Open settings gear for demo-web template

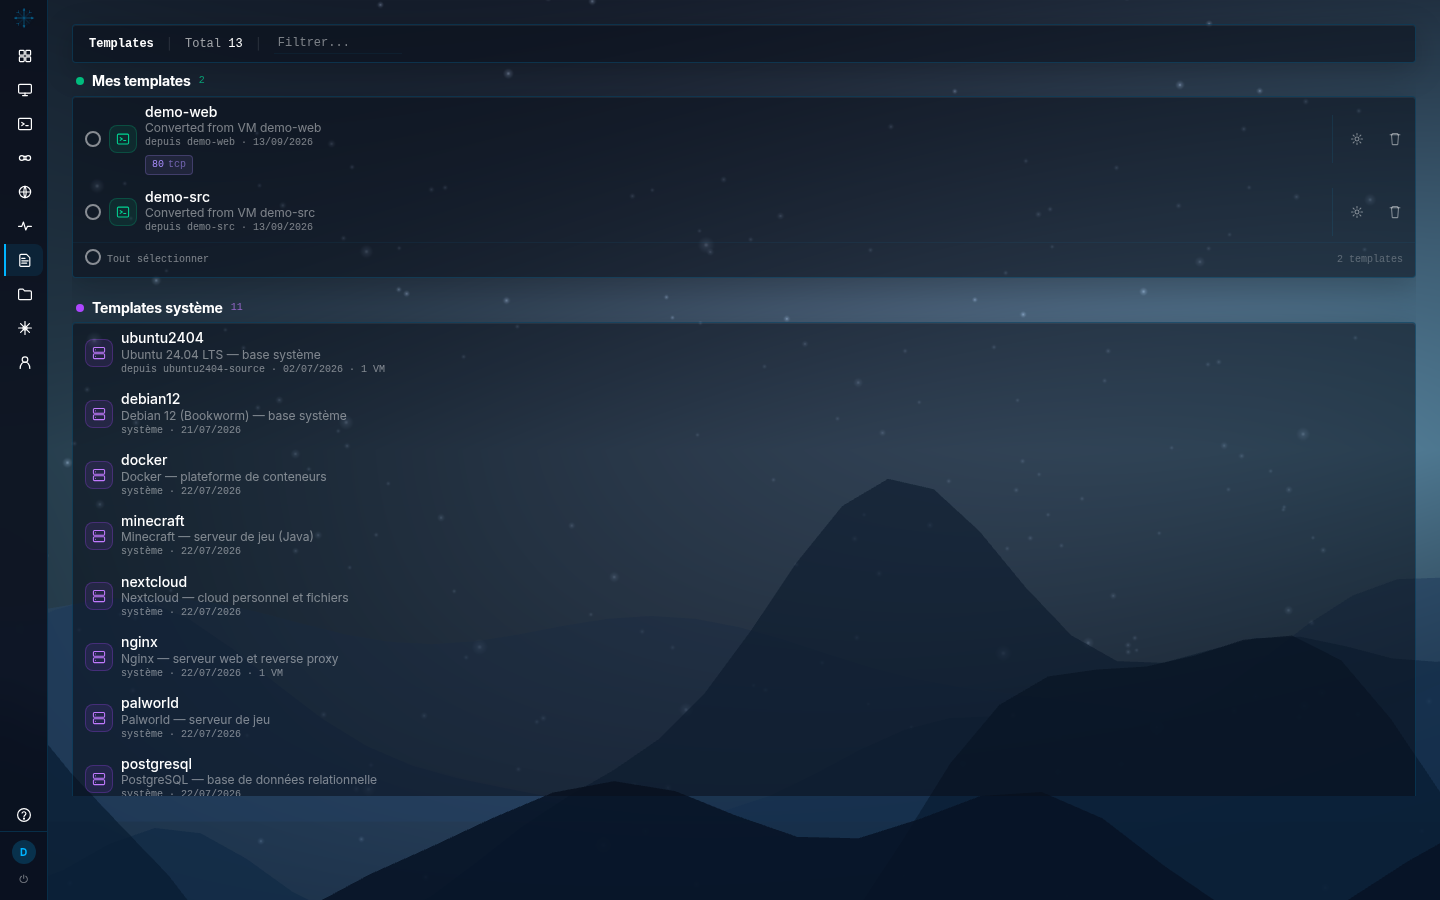coord(1357,139)
